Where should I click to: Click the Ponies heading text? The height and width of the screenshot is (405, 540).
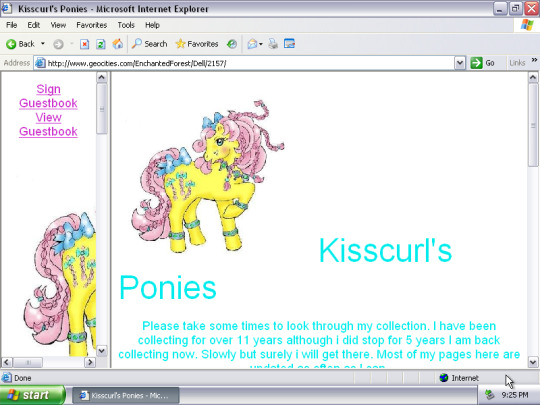coord(168,288)
